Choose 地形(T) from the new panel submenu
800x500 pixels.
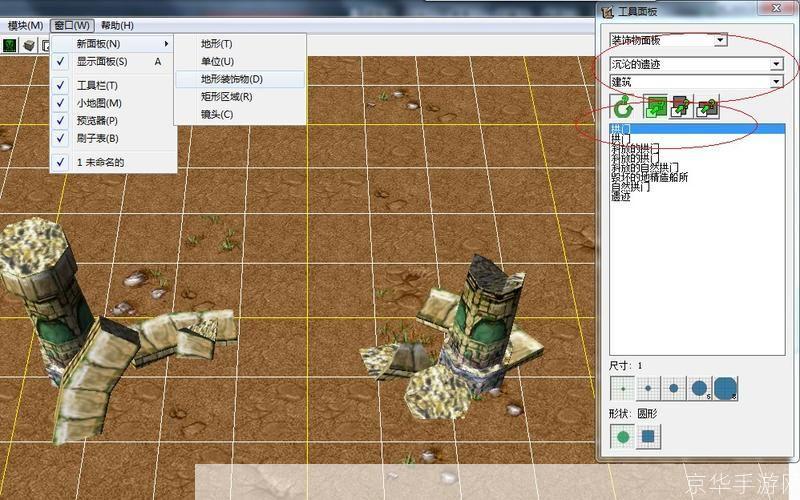point(240,44)
